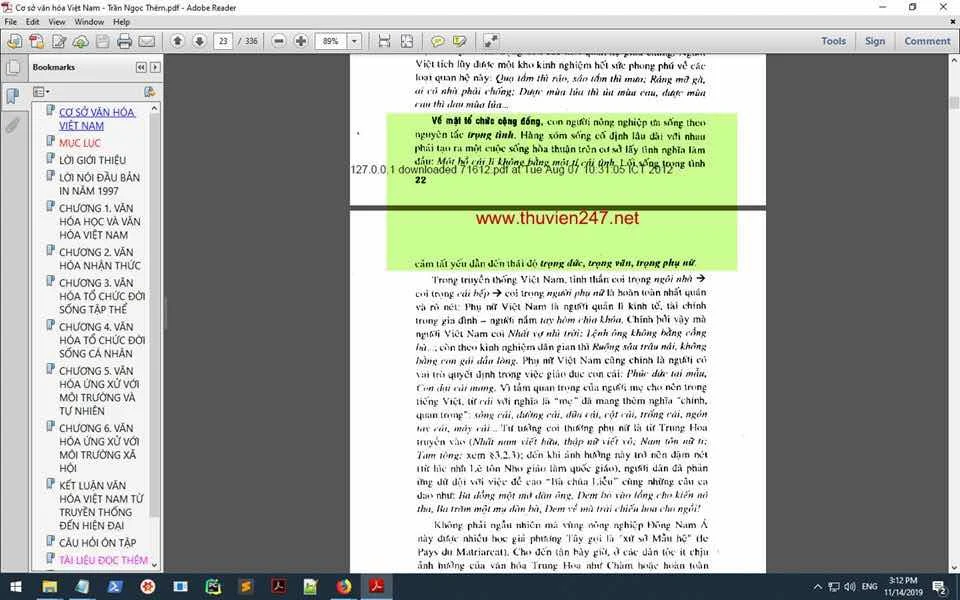The height and width of the screenshot is (600, 960).
Task: Add a sticky note comment
Action: pyautogui.click(x=438, y=41)
